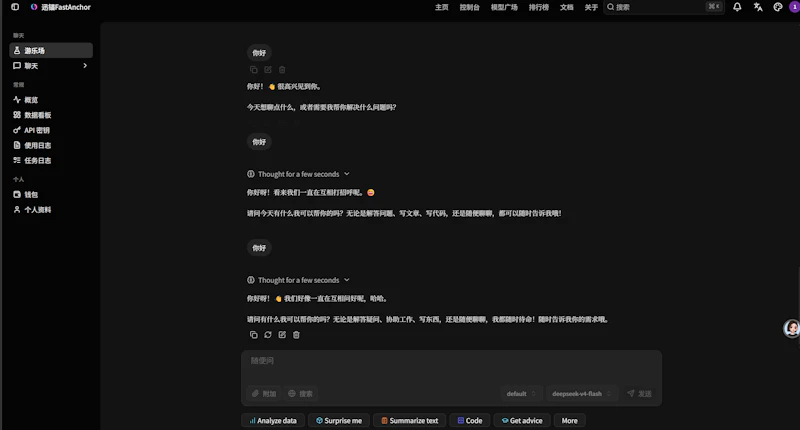Go to 关于 in the top navigation
The image size is (800, 430).
[x=591, y=7]
